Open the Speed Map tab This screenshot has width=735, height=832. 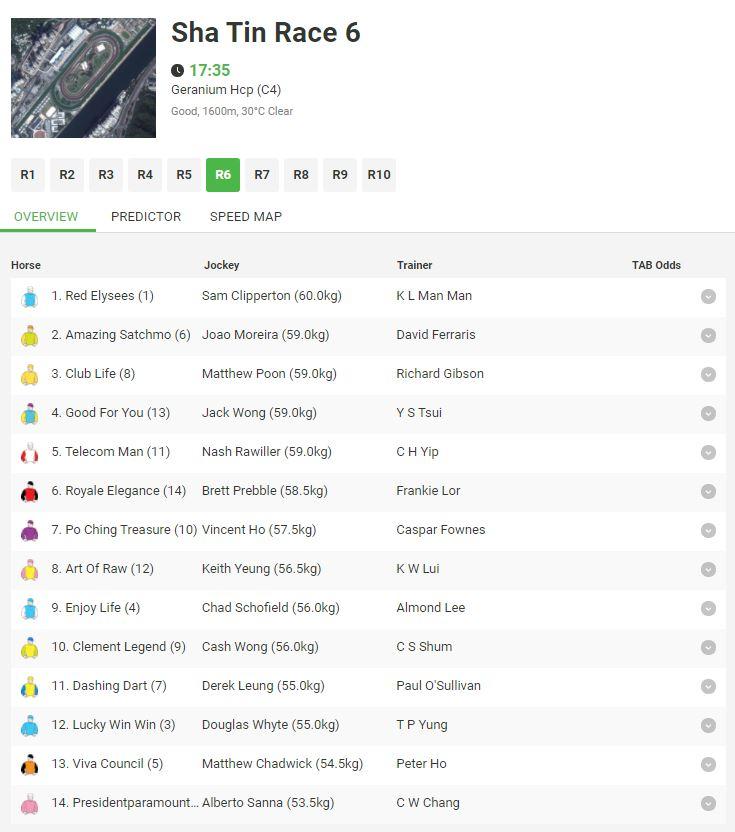246,216
